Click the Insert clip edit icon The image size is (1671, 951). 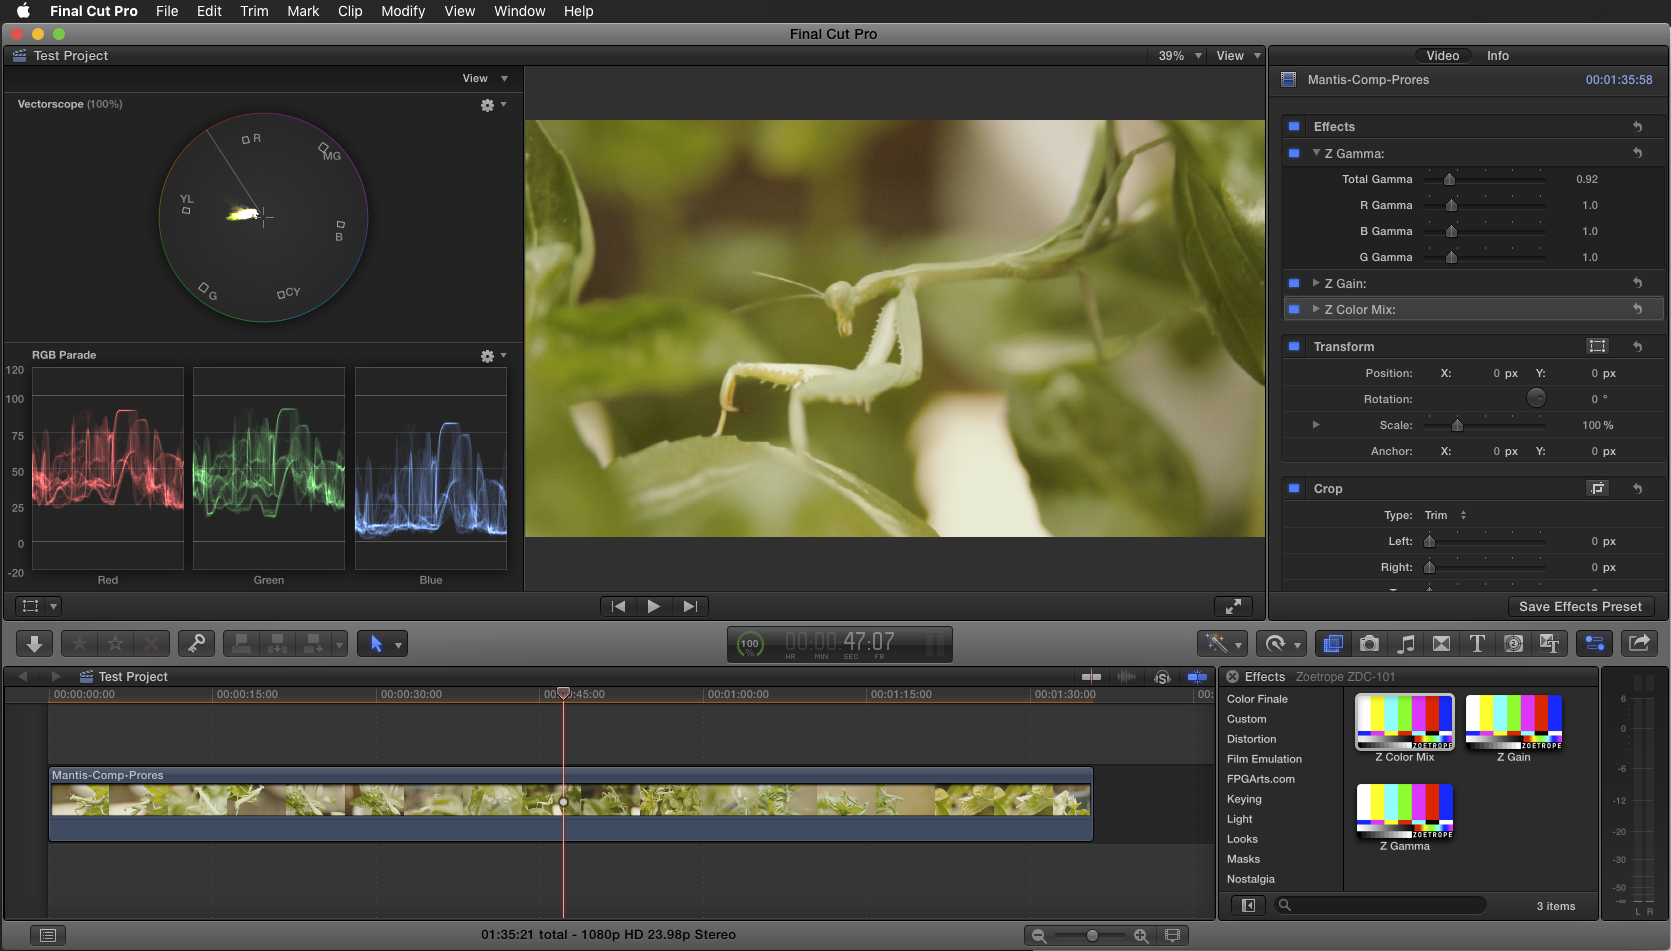pyautogui.click(x=278, y=644)
